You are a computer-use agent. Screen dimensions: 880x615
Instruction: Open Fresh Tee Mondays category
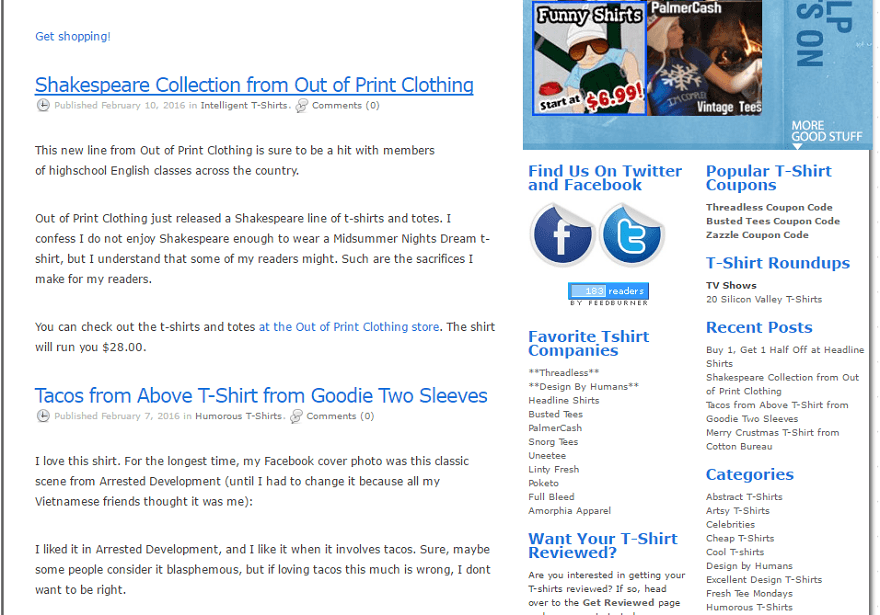pos(749,593)
